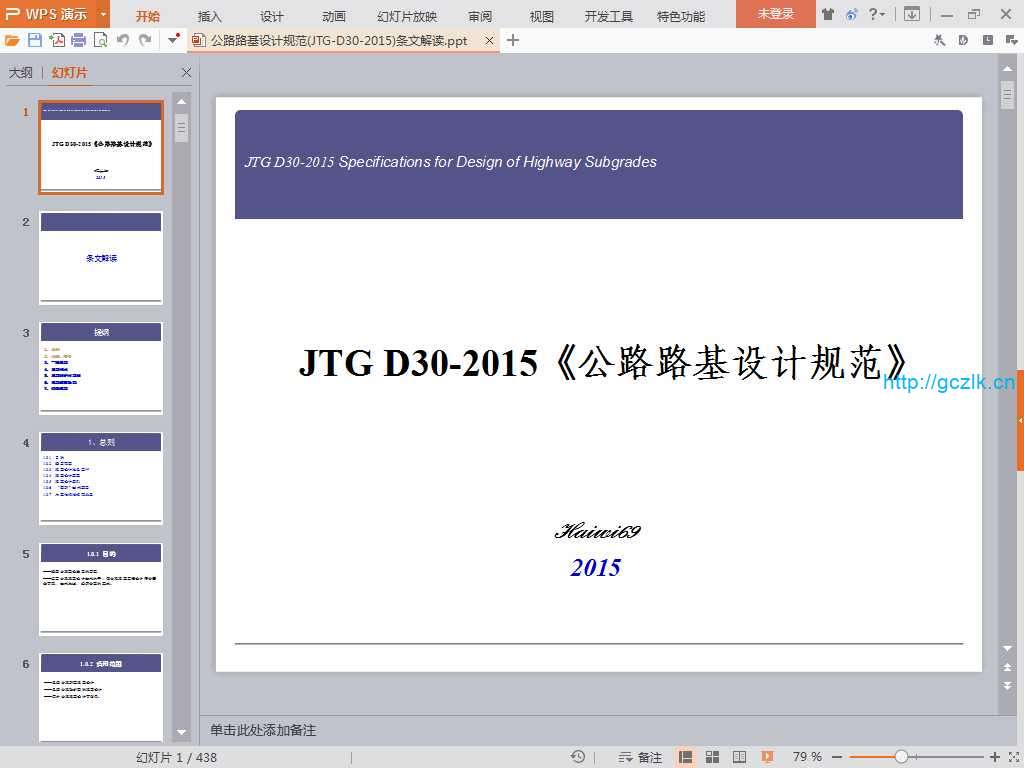Viewport: 1024px width, 768px height.
Task: Toggle Reading view icon in status bar
Action: coord(740,757)
